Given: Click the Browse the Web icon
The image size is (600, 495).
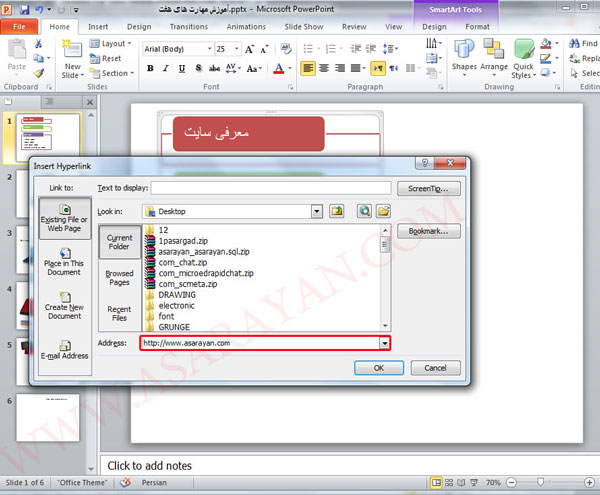Looking at the screenshot, I should pyautogui.click(x=365, y=211).
